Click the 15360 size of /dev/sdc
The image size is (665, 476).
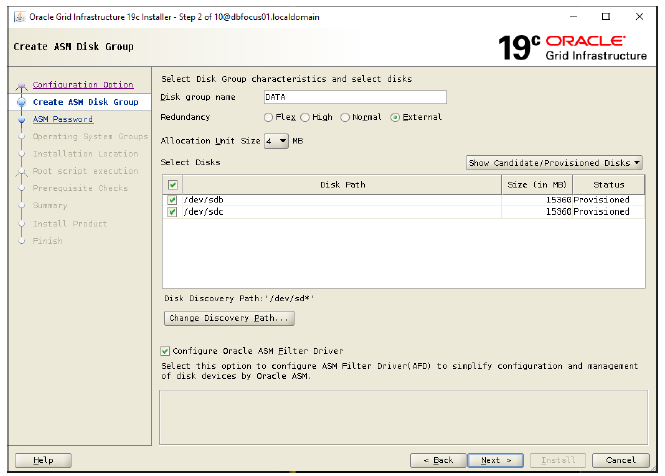tap(559, 212)
